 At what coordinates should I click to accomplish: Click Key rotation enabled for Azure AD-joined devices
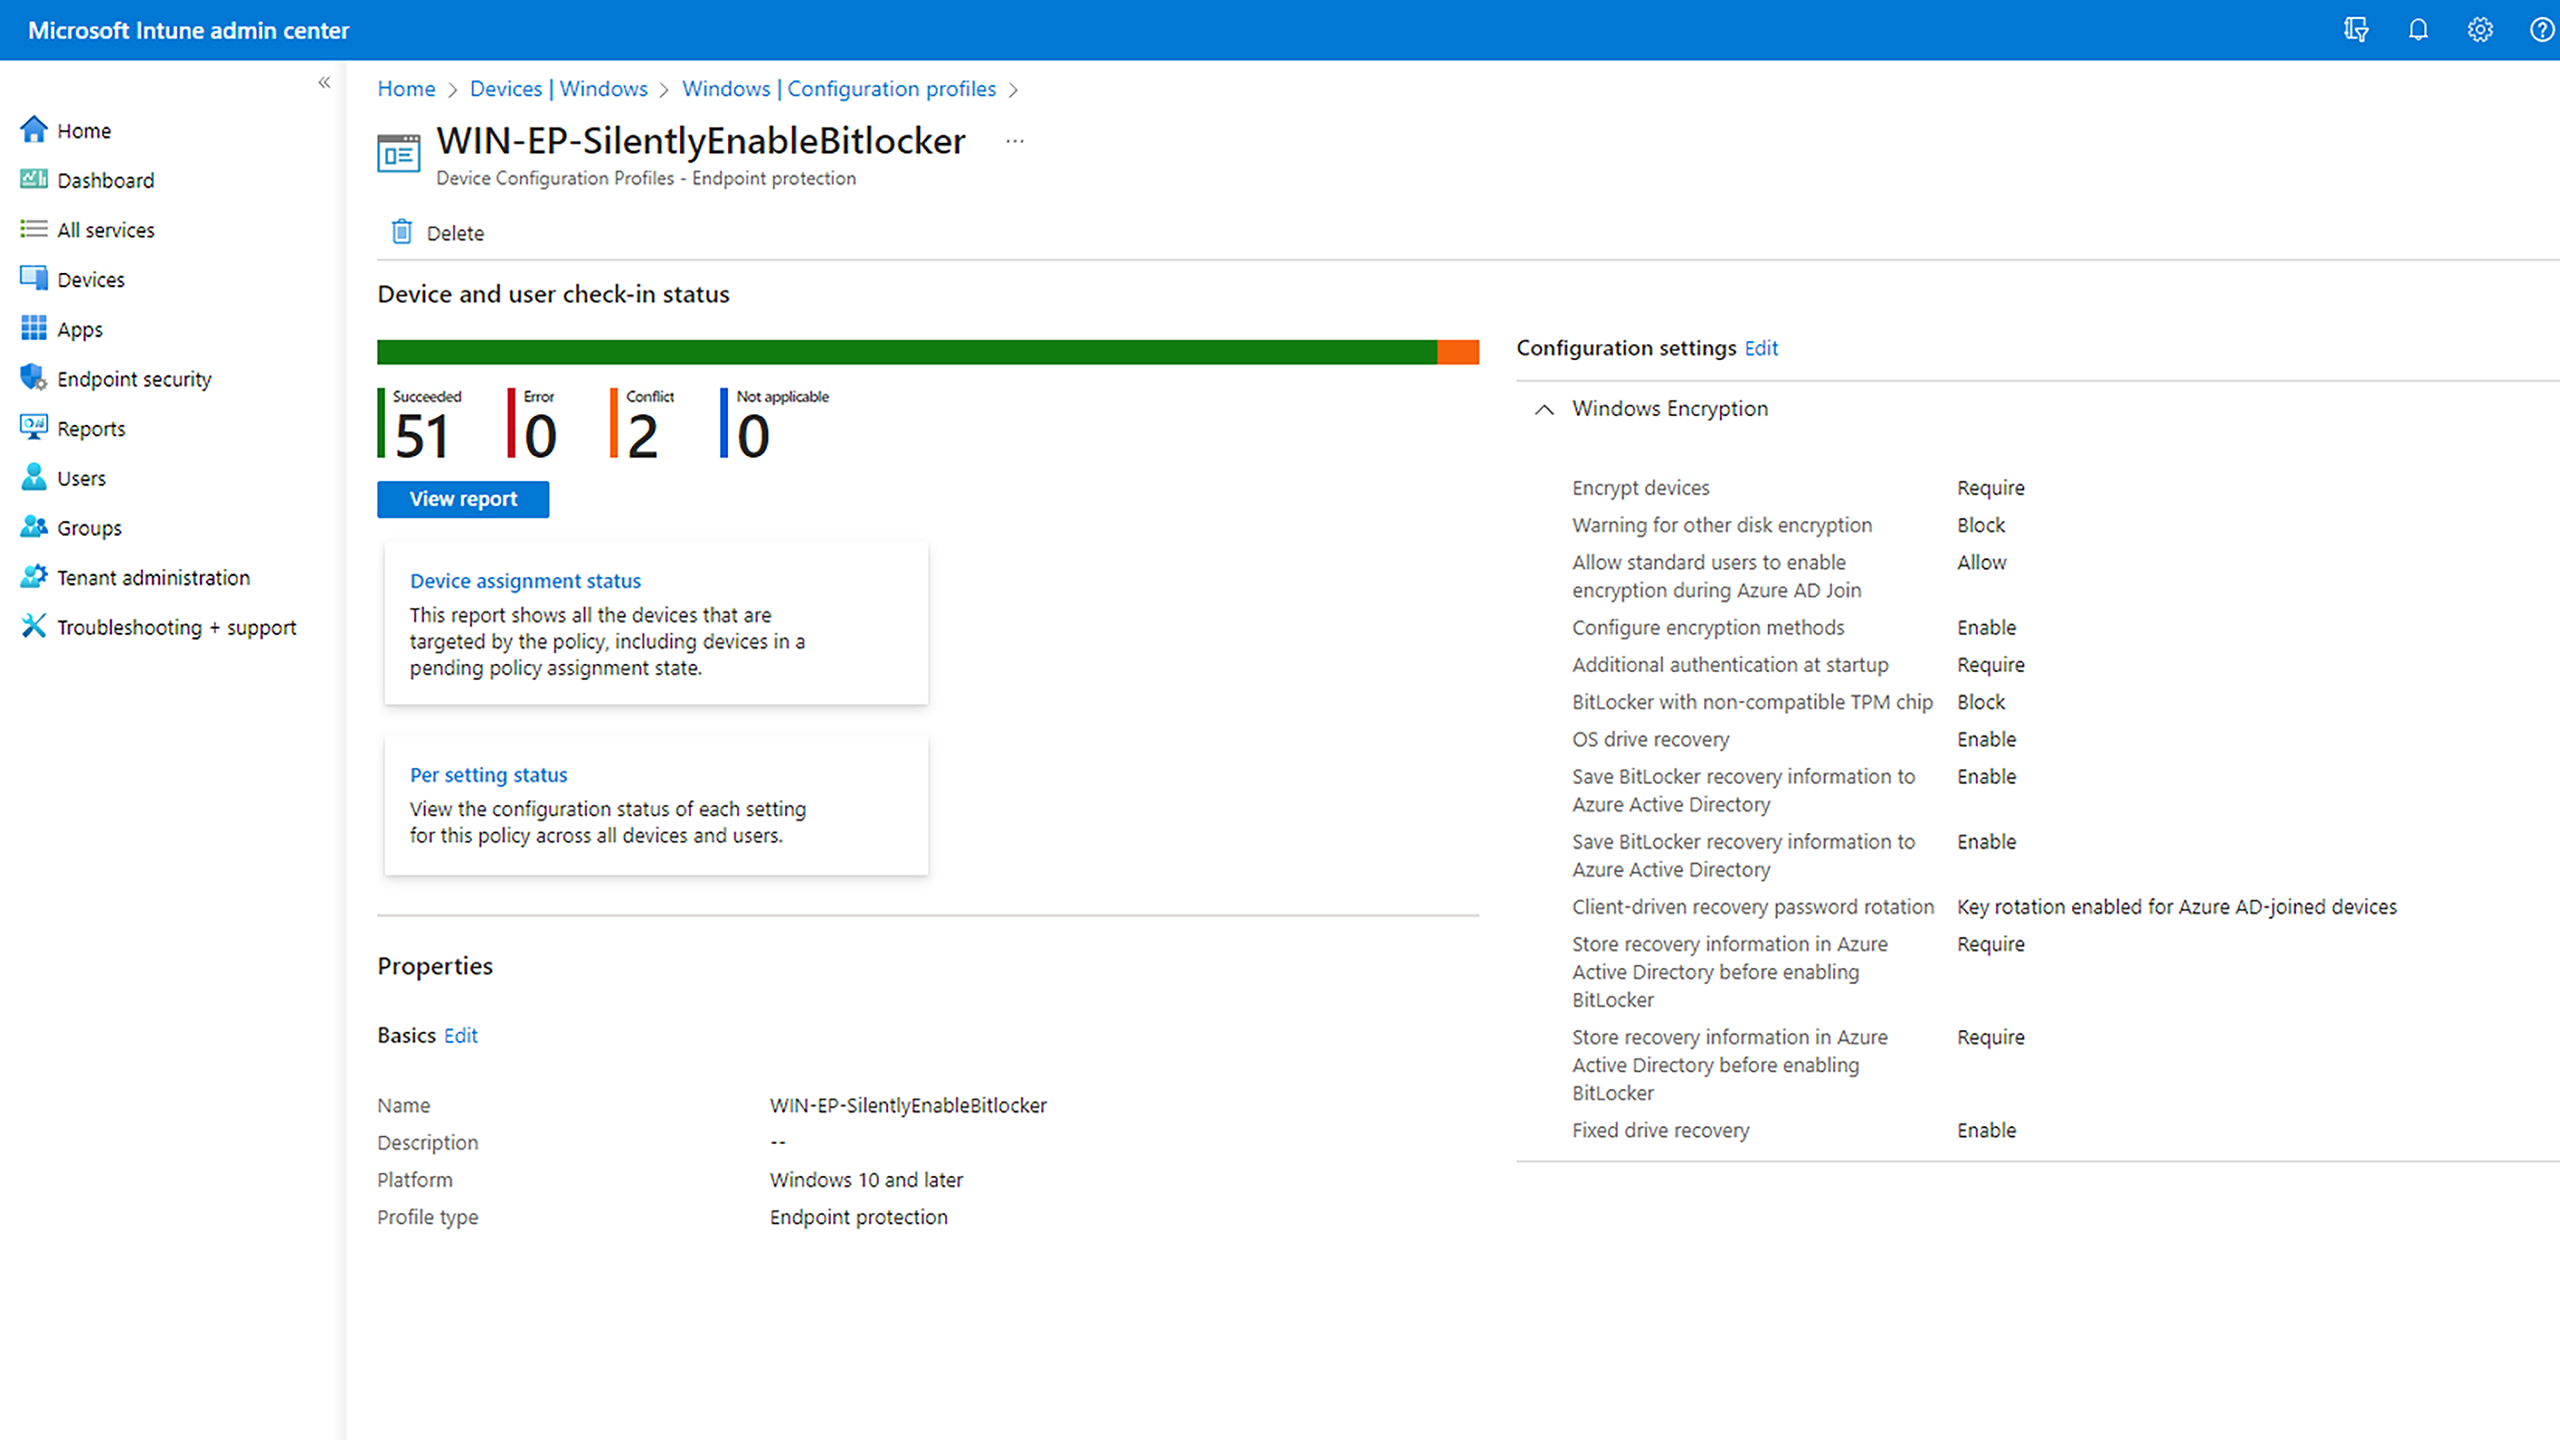tap(2176, 907)
